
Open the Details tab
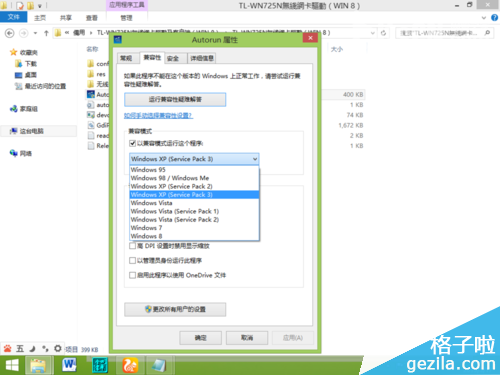202,58
